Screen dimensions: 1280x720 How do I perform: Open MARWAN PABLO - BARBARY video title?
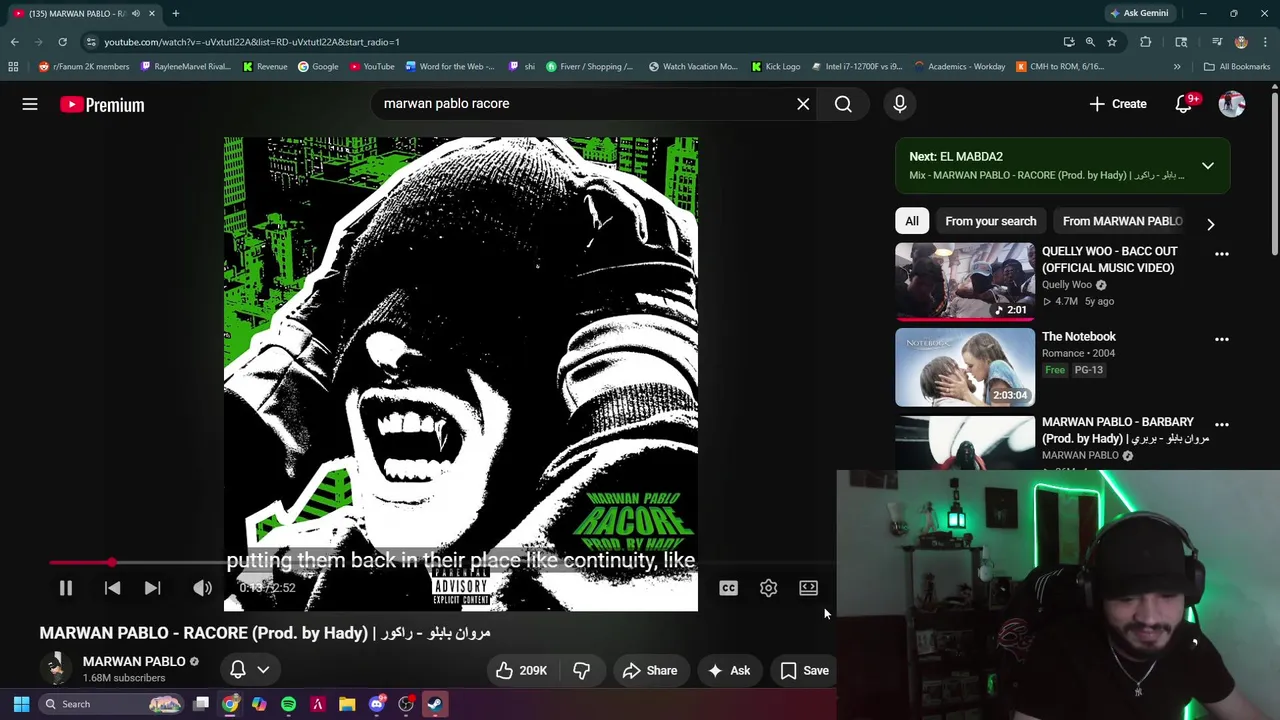click(1125, 430)
